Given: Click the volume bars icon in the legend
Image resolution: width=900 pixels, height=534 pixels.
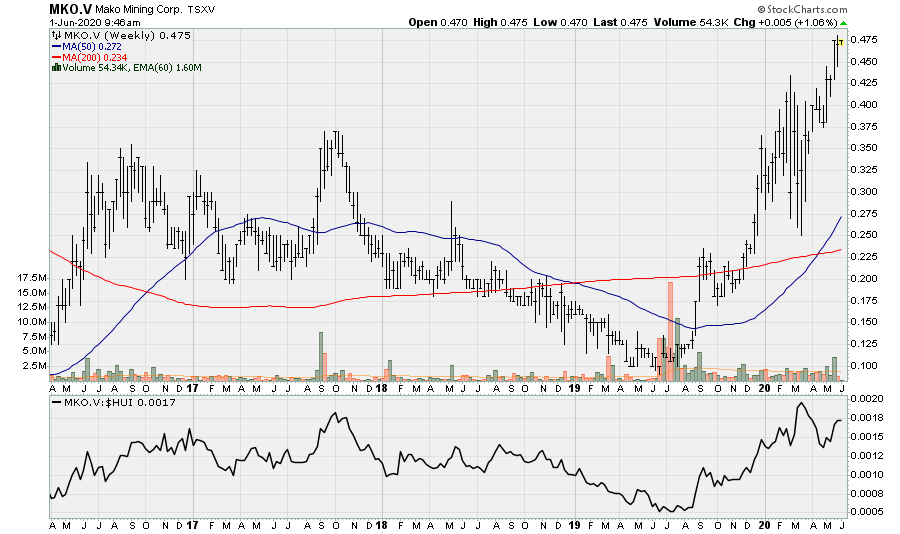Looking at the screenshot, I should [x=56, y=68].
